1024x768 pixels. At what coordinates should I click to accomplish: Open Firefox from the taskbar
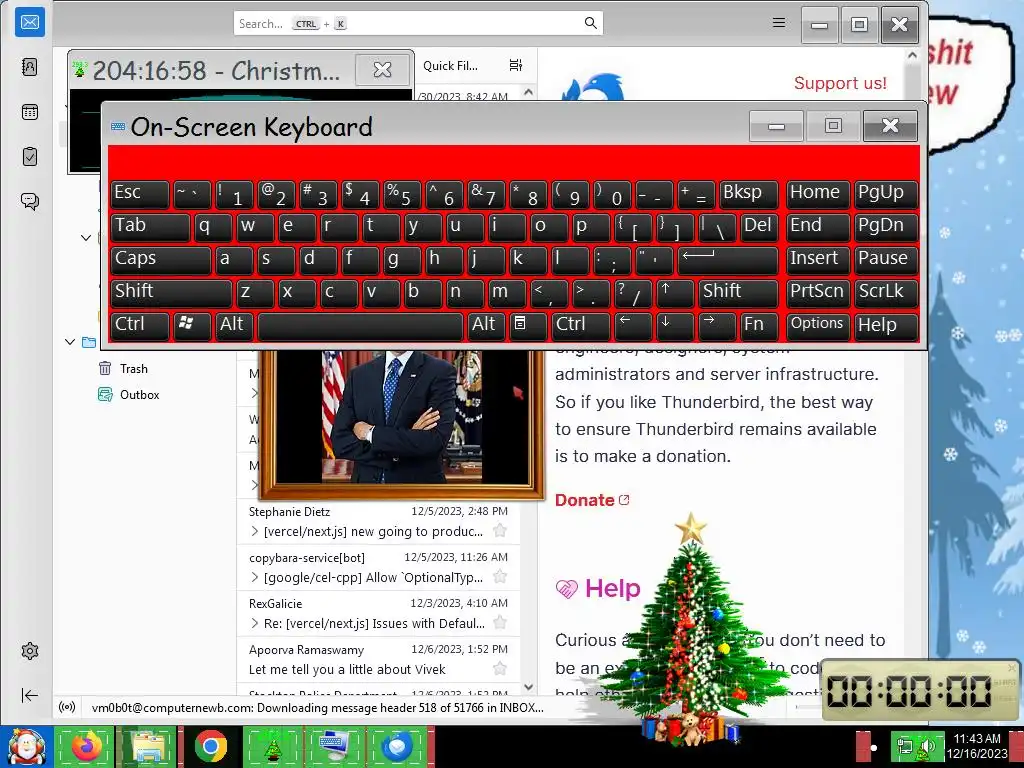pyautogui.click(x=85, y=746)
